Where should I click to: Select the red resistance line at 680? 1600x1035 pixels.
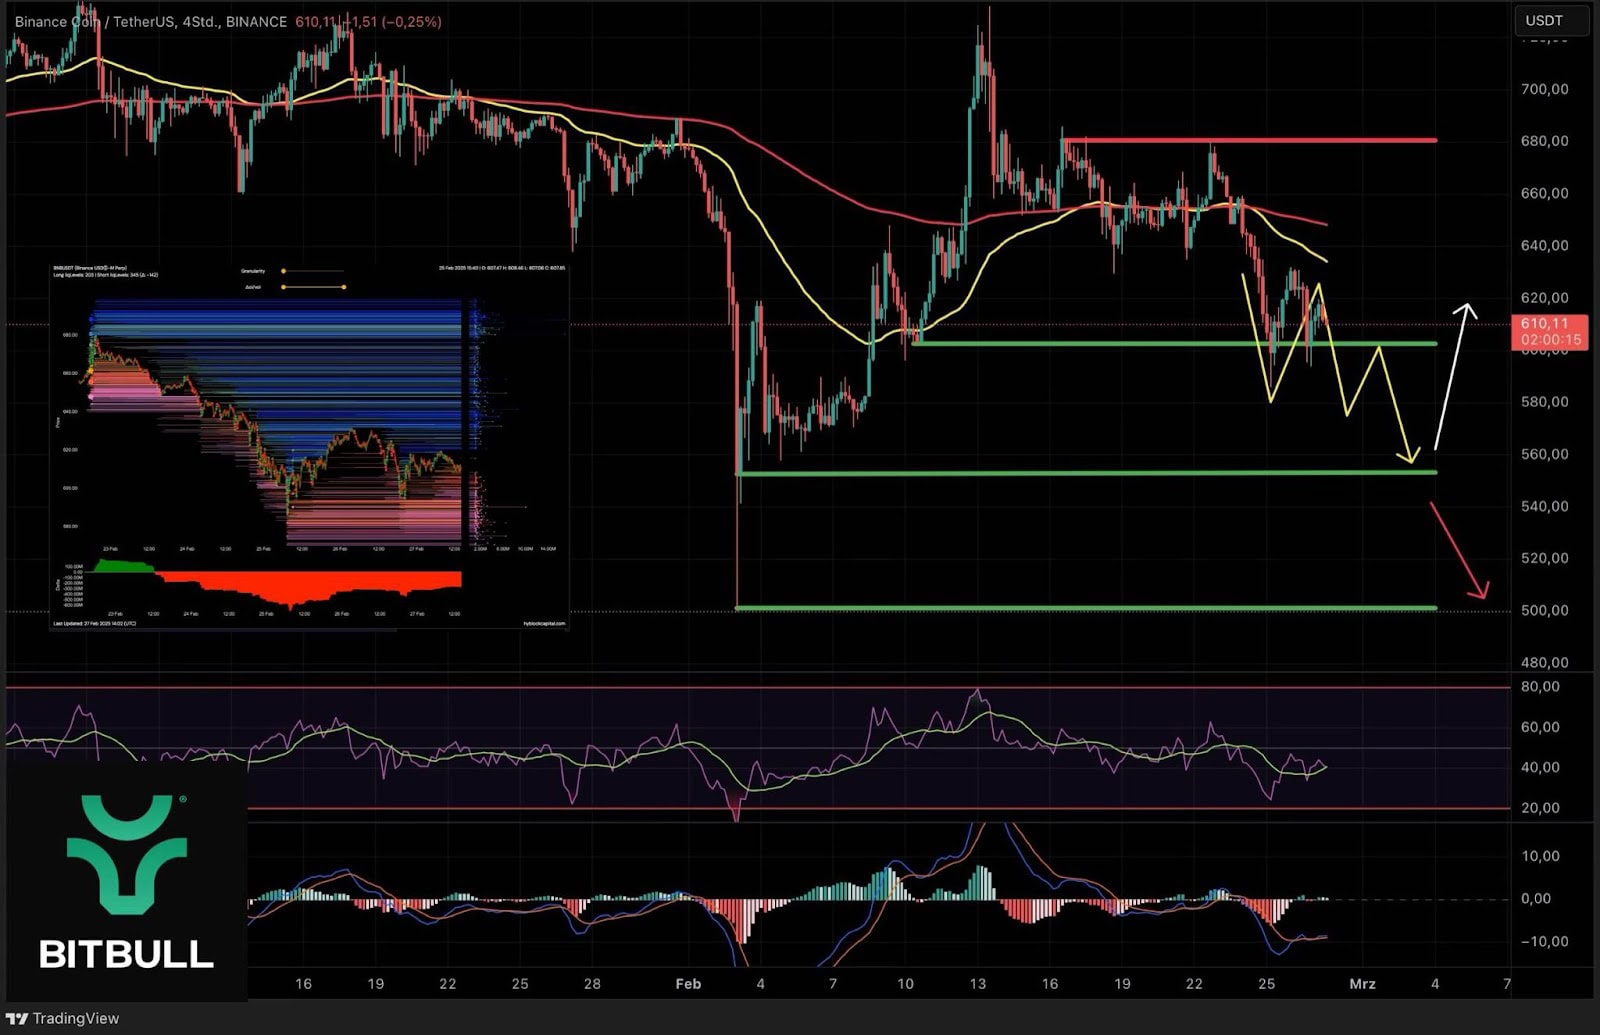pos(1250,140)
